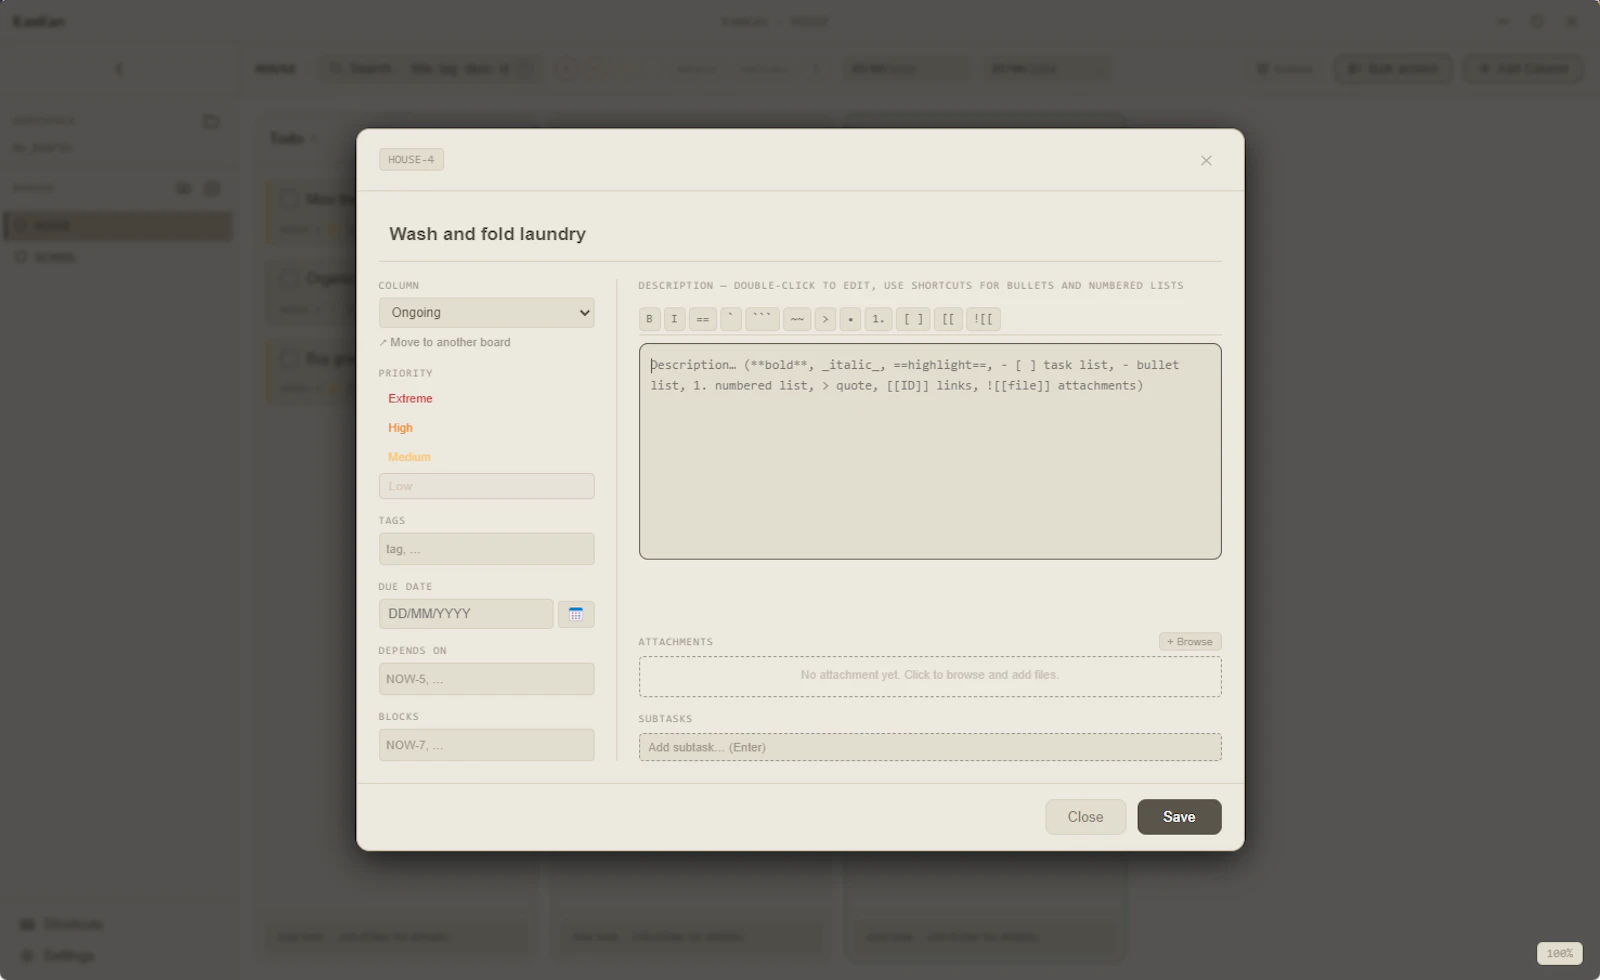Click the Blocks input field
Image resolution: width=1600 pixels, height=980 pixels.
point(486,745)
